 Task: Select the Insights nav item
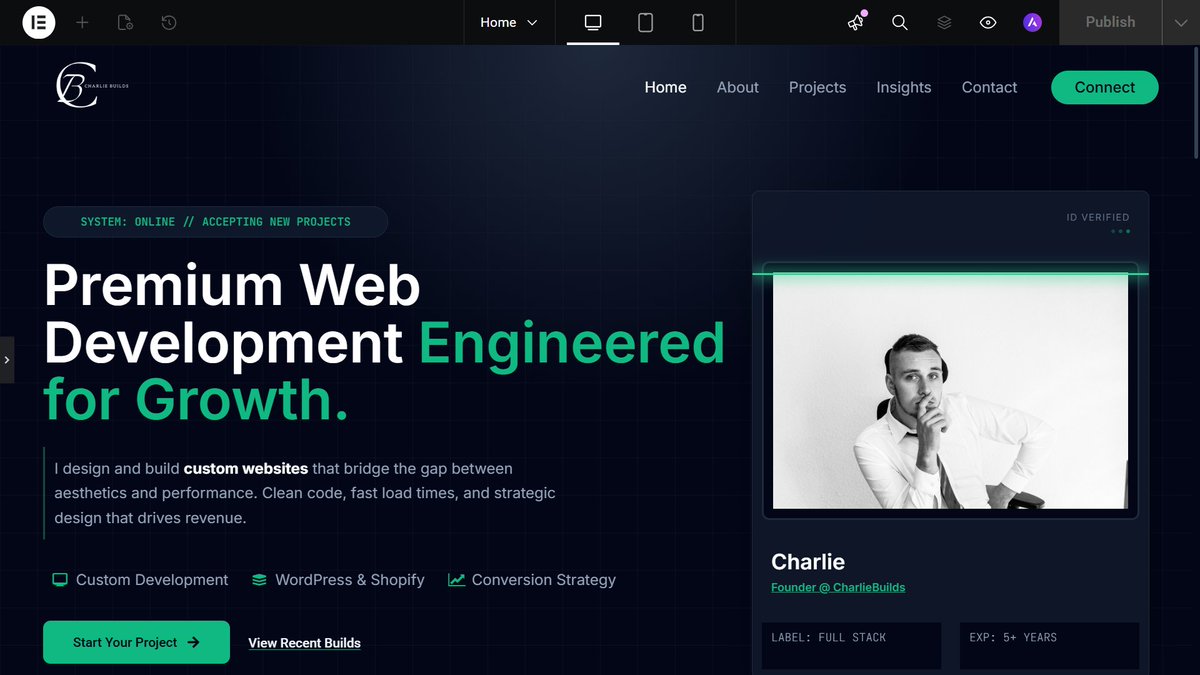pyautogui.click(x=904, y=87)
